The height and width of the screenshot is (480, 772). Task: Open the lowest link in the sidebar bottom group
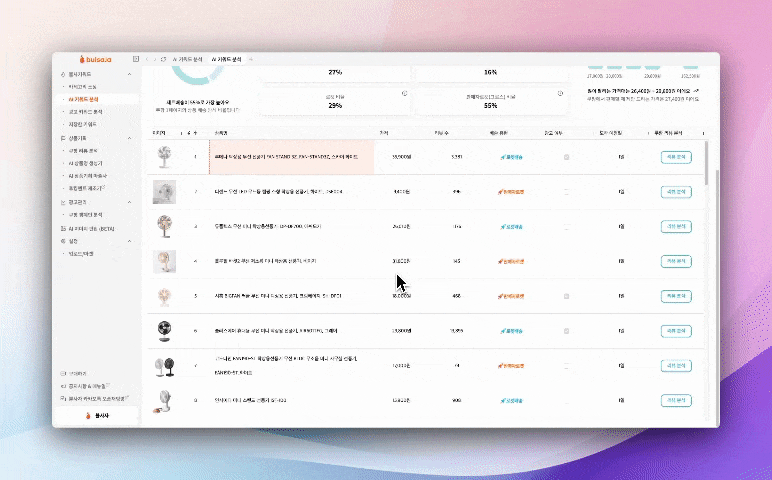tap(94, 398)
